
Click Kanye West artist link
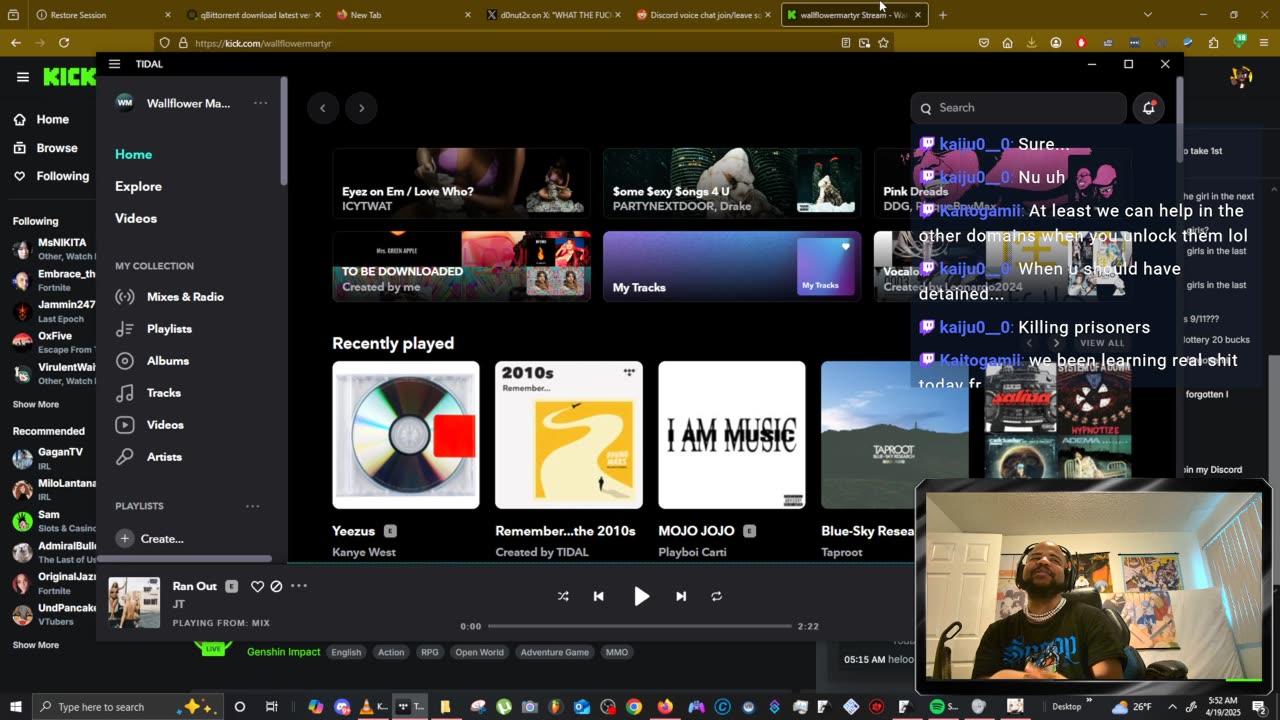[x=364, y=552]
